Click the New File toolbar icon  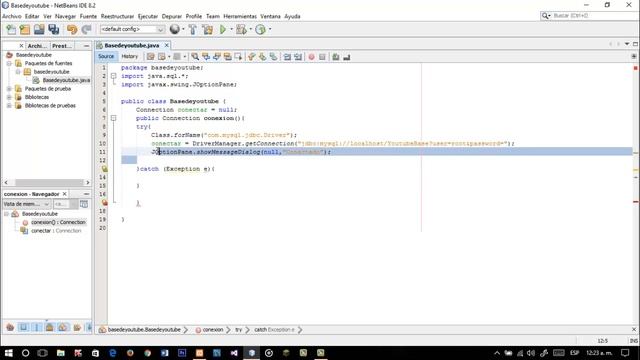point(11,29)
